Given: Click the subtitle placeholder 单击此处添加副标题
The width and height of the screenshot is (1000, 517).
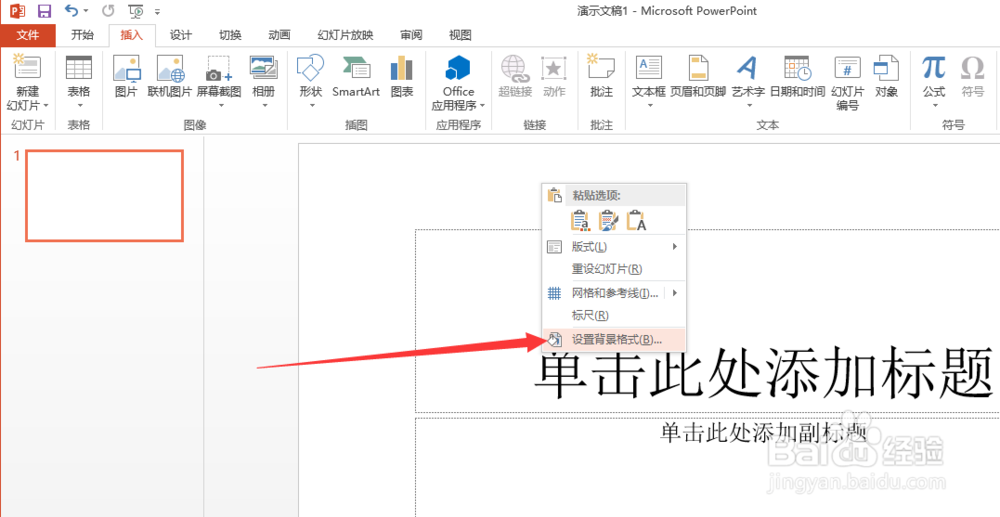Looking at the screenshot, I should 763,433.
